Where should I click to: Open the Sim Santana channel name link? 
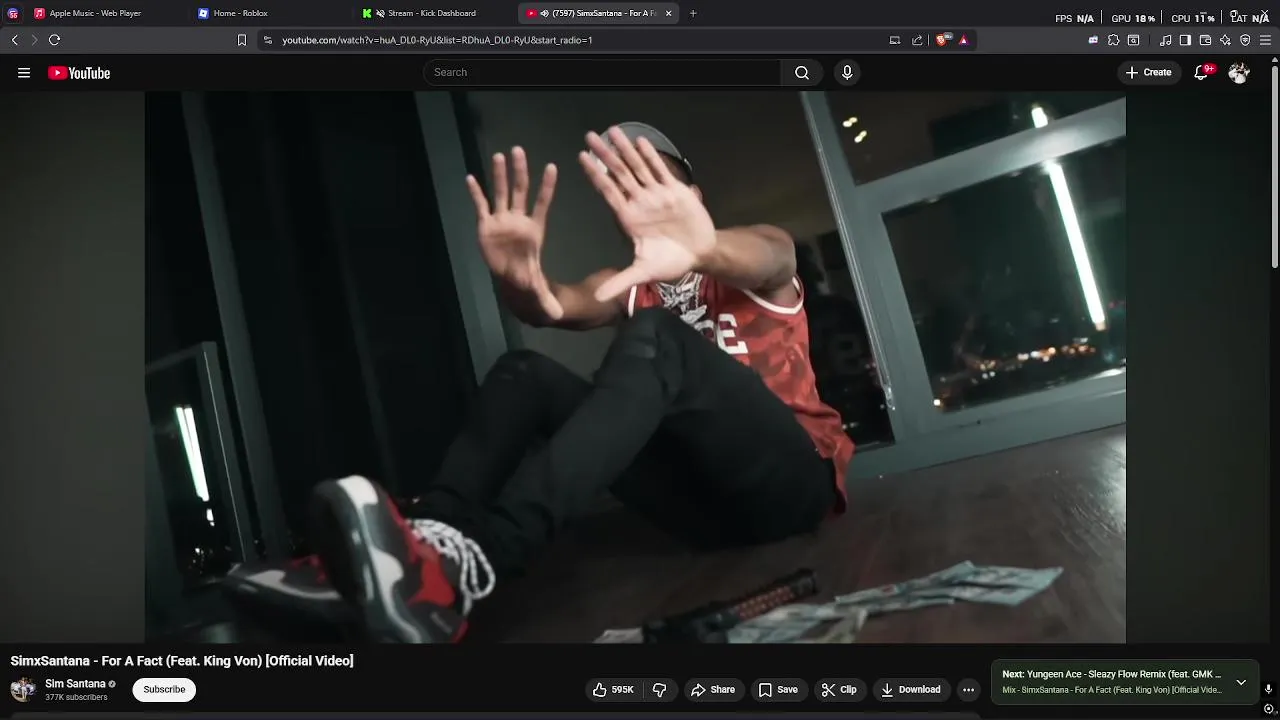pyautogui.click(x=75, y=684)
